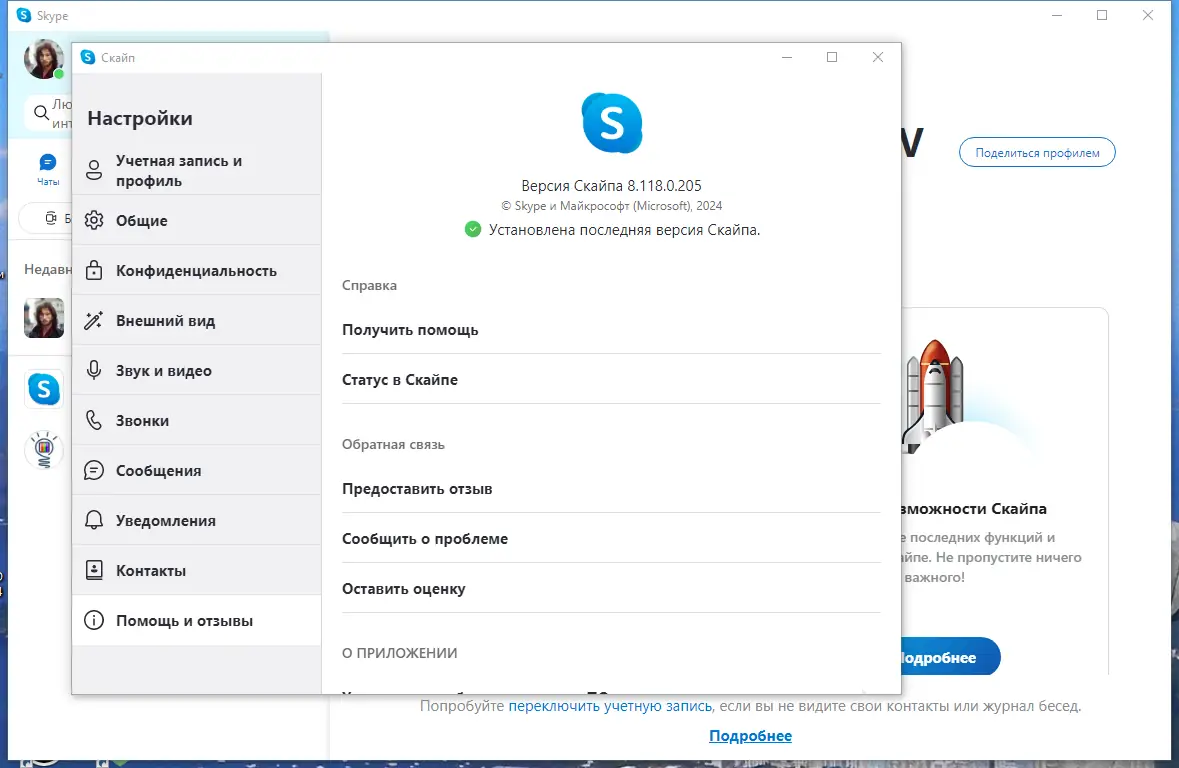Image resolution: width=1179 pixels, height=768 pixels.
Task: Click the blue 'Подробнее' button on card
Action: [950, 657]
